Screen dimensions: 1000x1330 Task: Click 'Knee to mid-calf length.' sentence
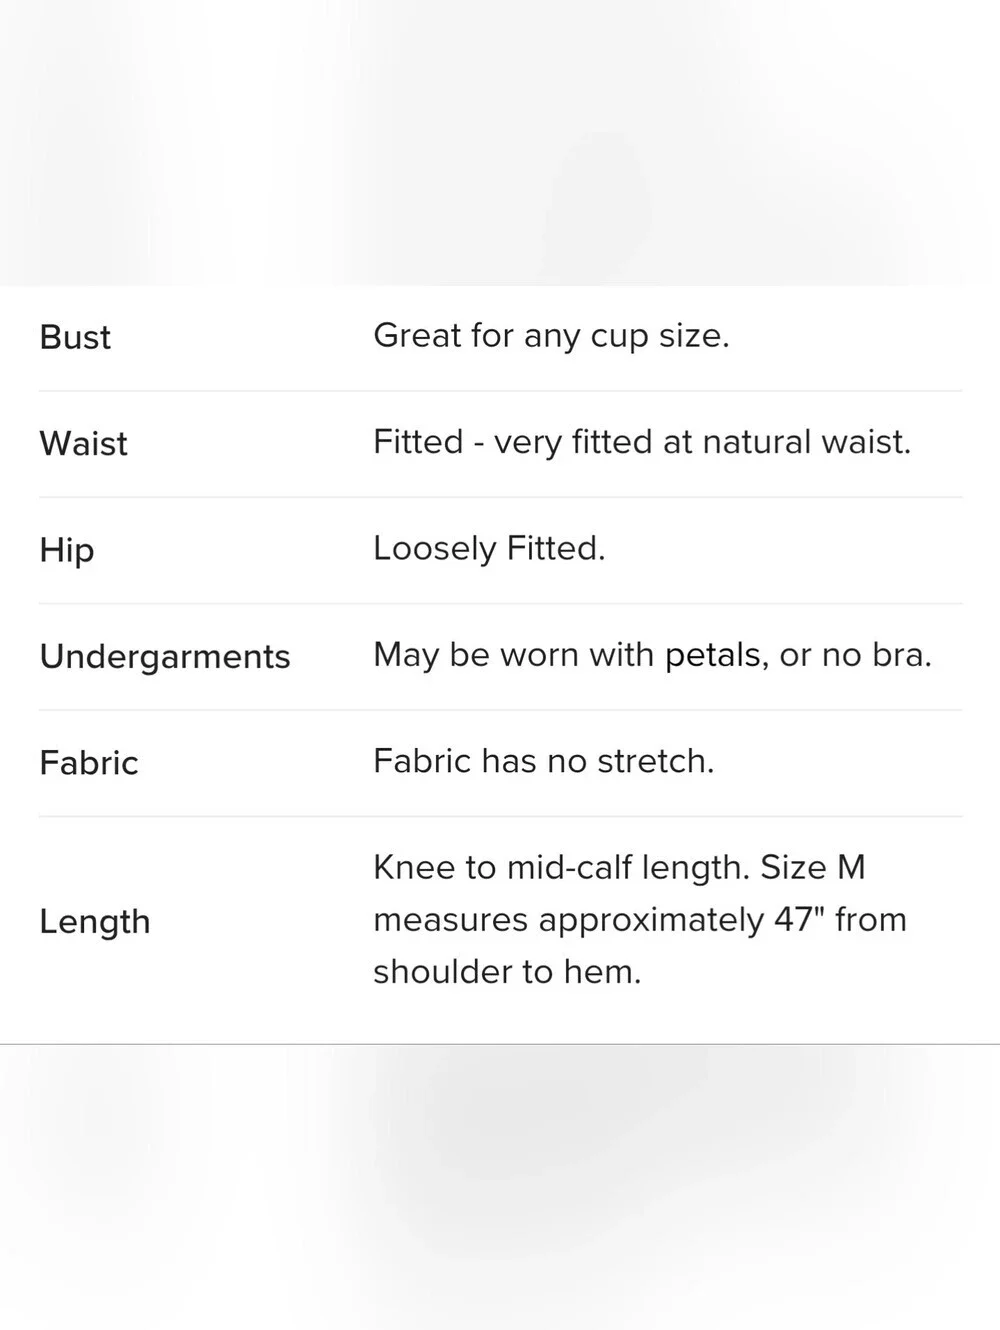(561, 867)
